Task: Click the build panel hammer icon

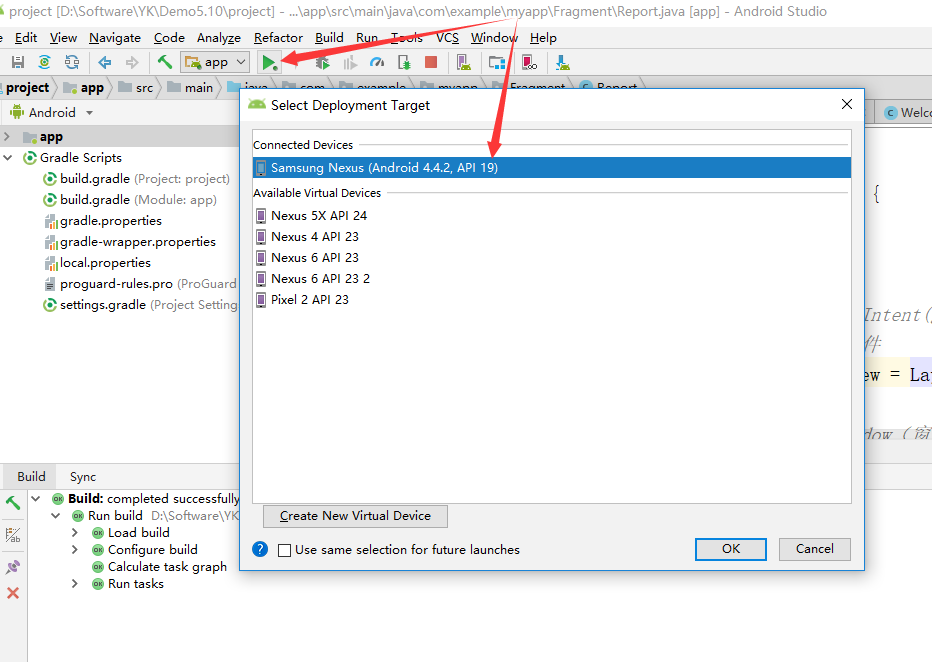Action: [x=13, y=503]
